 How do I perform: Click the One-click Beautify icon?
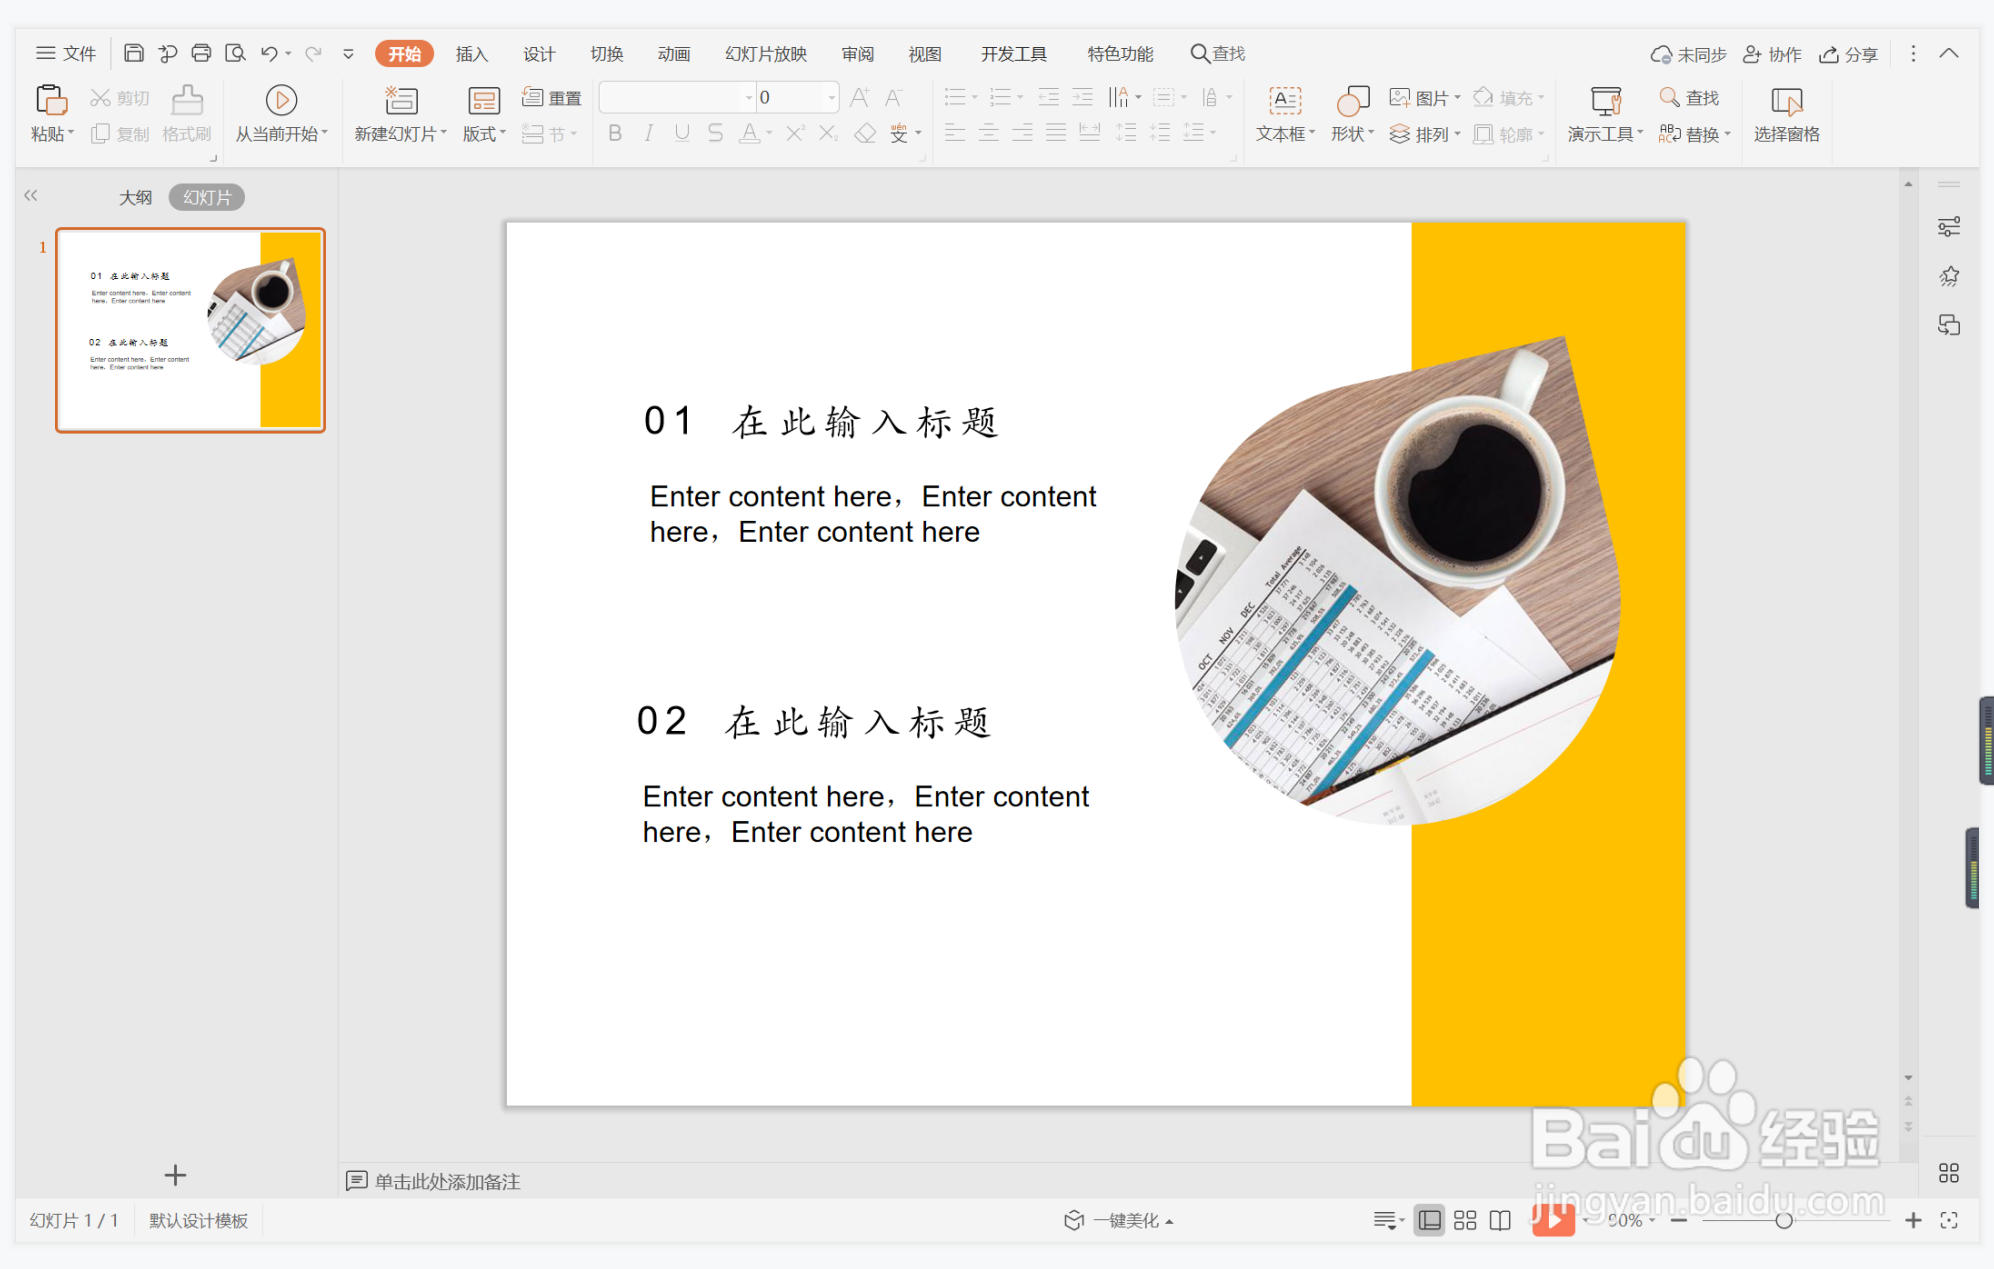click(x=1074, y=1220)
